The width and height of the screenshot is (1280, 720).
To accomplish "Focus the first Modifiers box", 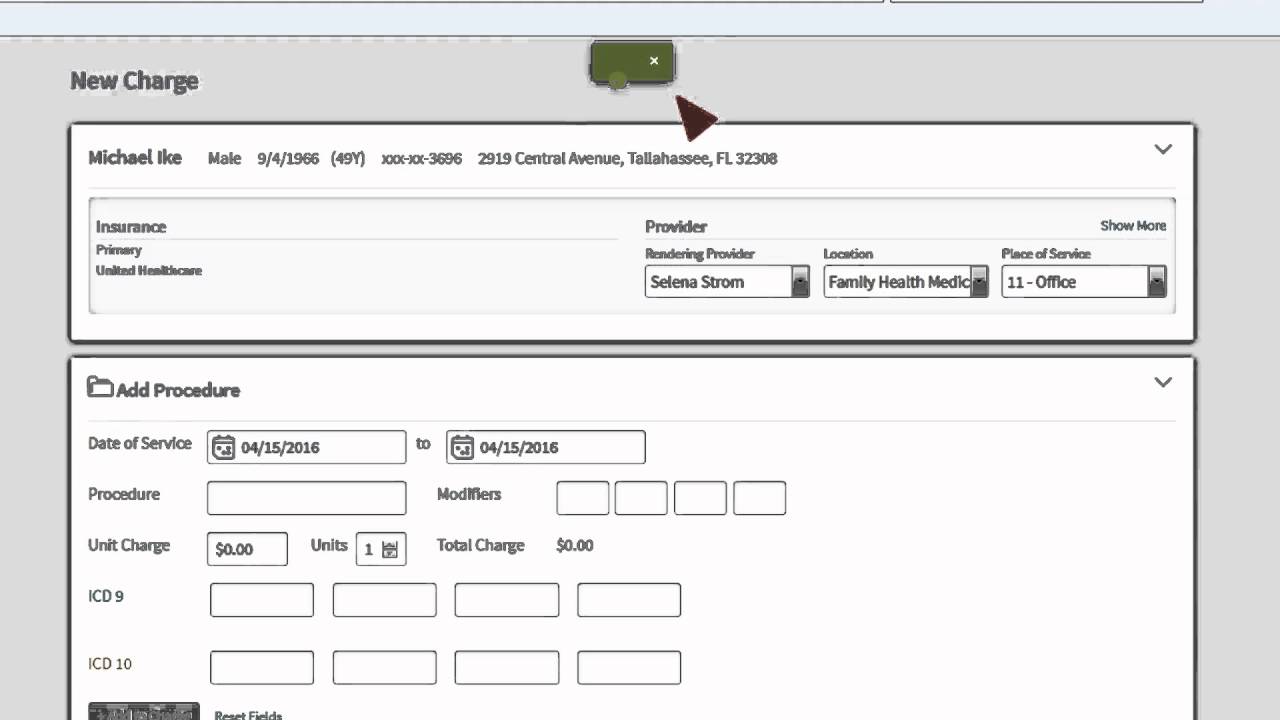I will [x=583, y=498].
